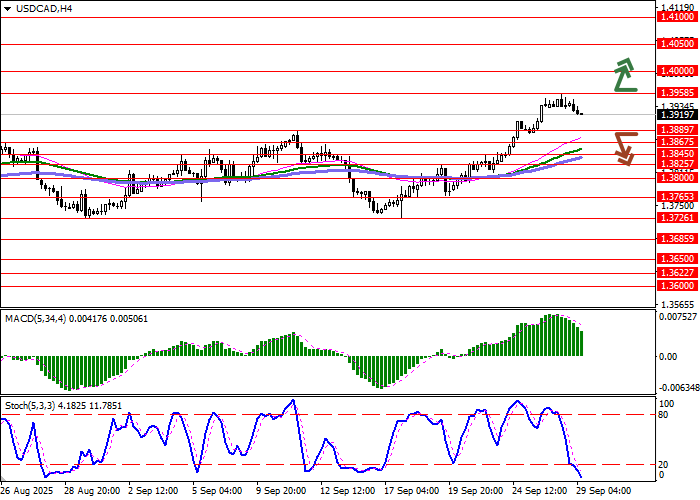This screenshot has height=500, width=700.
Task: Select the 1.38897 support level label
Action: (x=677, y=130)
